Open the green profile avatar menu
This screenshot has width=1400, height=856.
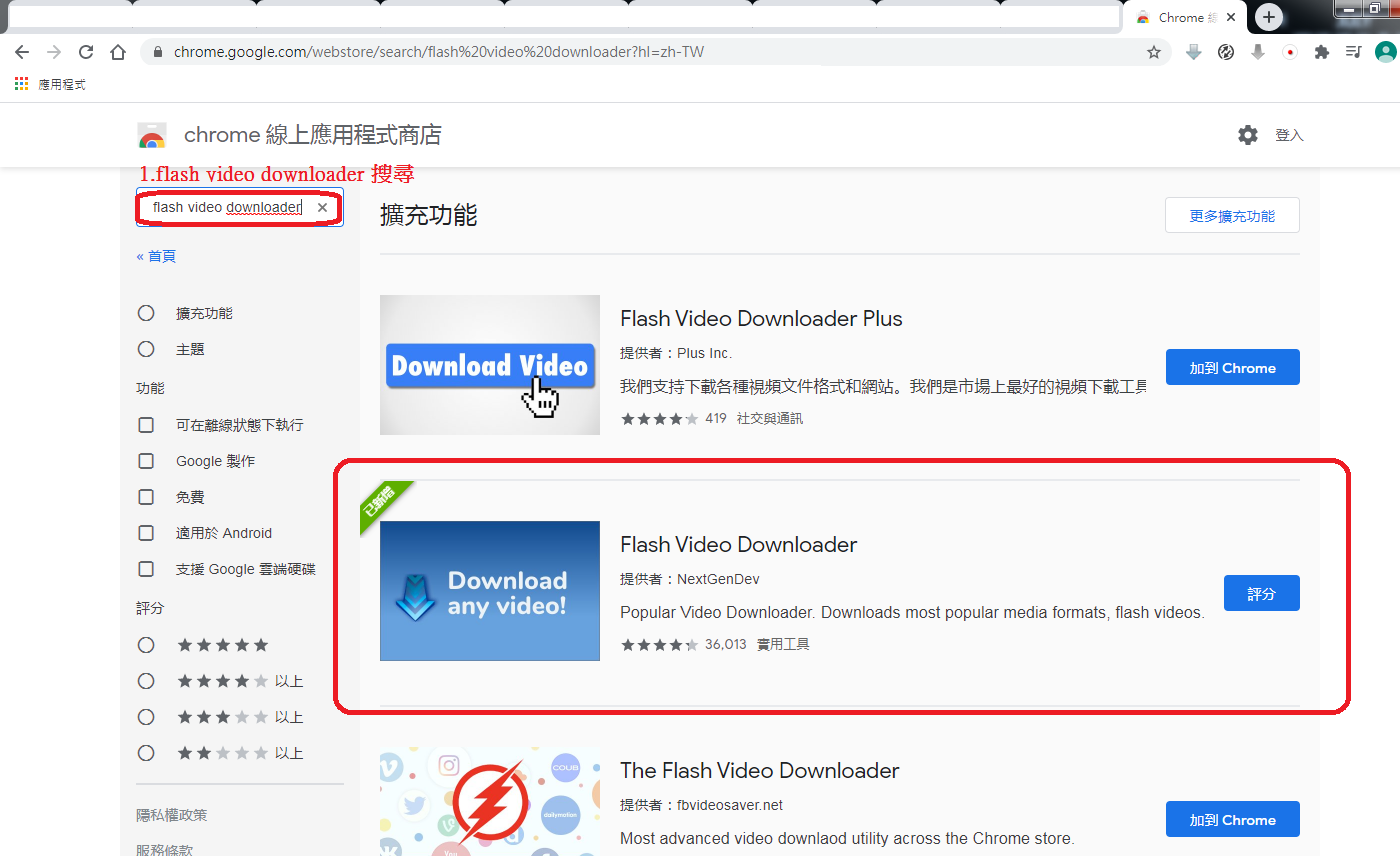click(x=1384, y=52)
